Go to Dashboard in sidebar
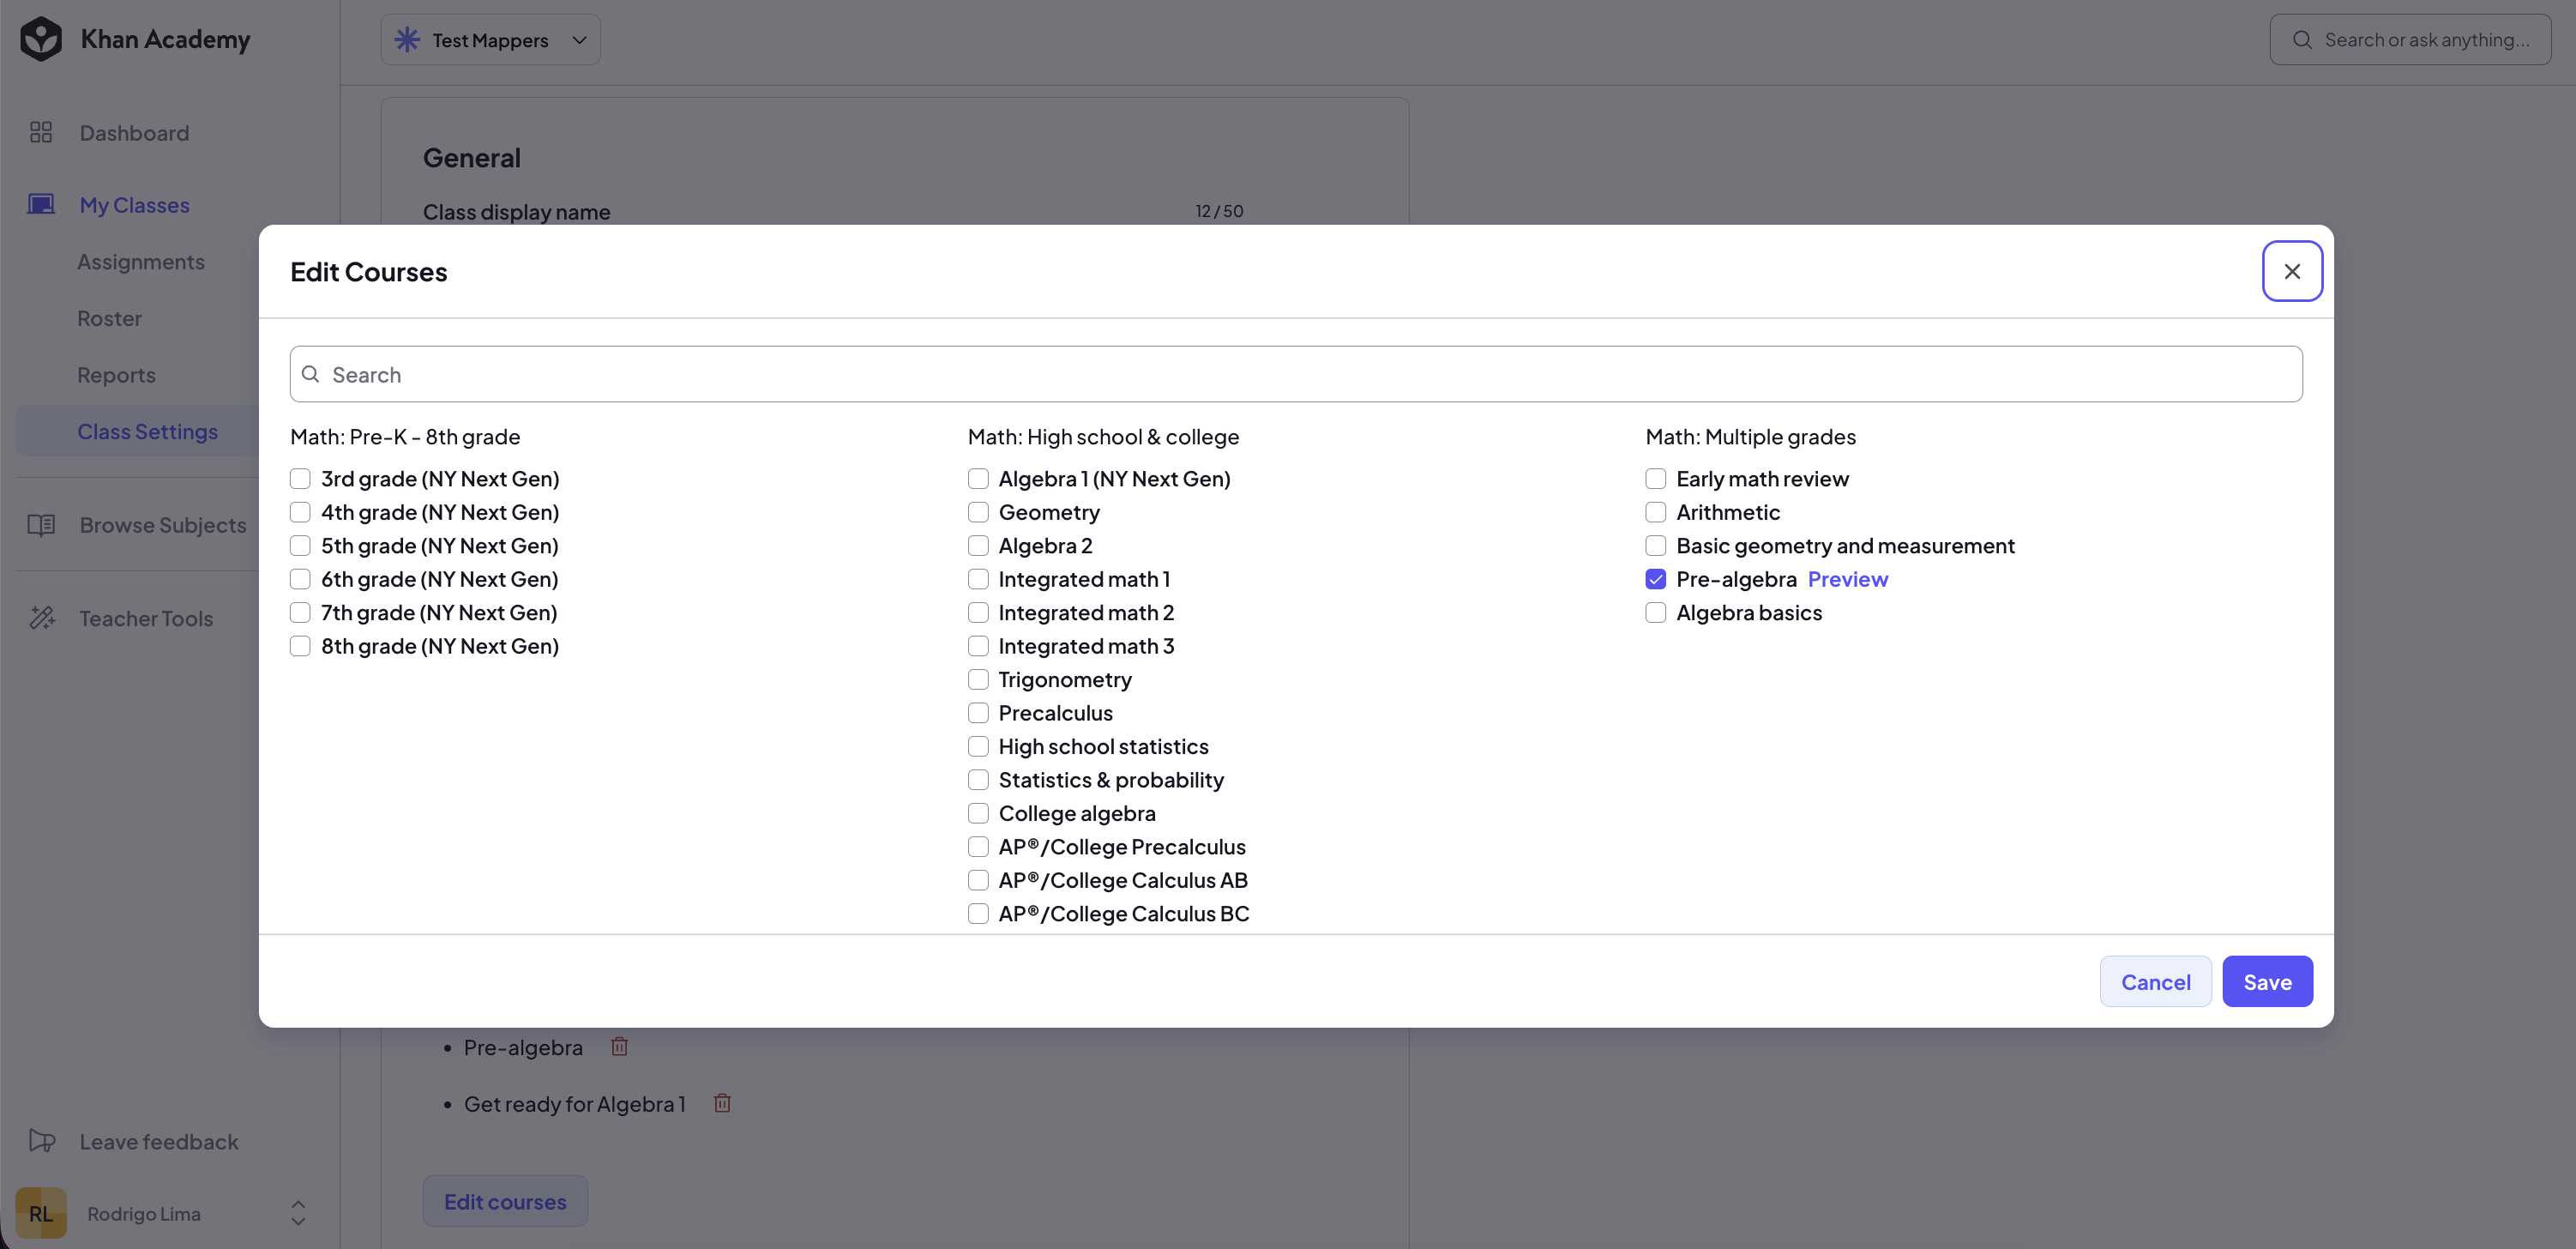The height and width of the screenshot is (1249, 2576). pyautogui.click(x=134, y=132)
